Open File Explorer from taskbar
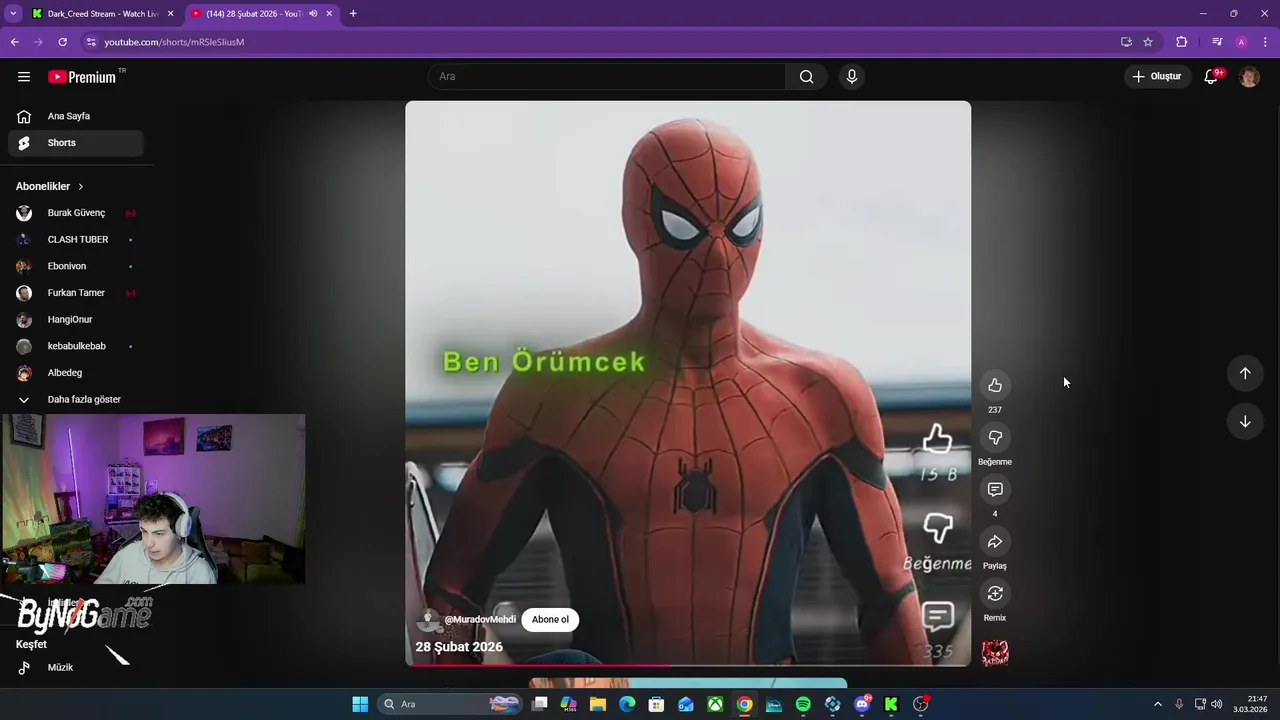This screenshot has height=720, width=1280. point(598,704)
